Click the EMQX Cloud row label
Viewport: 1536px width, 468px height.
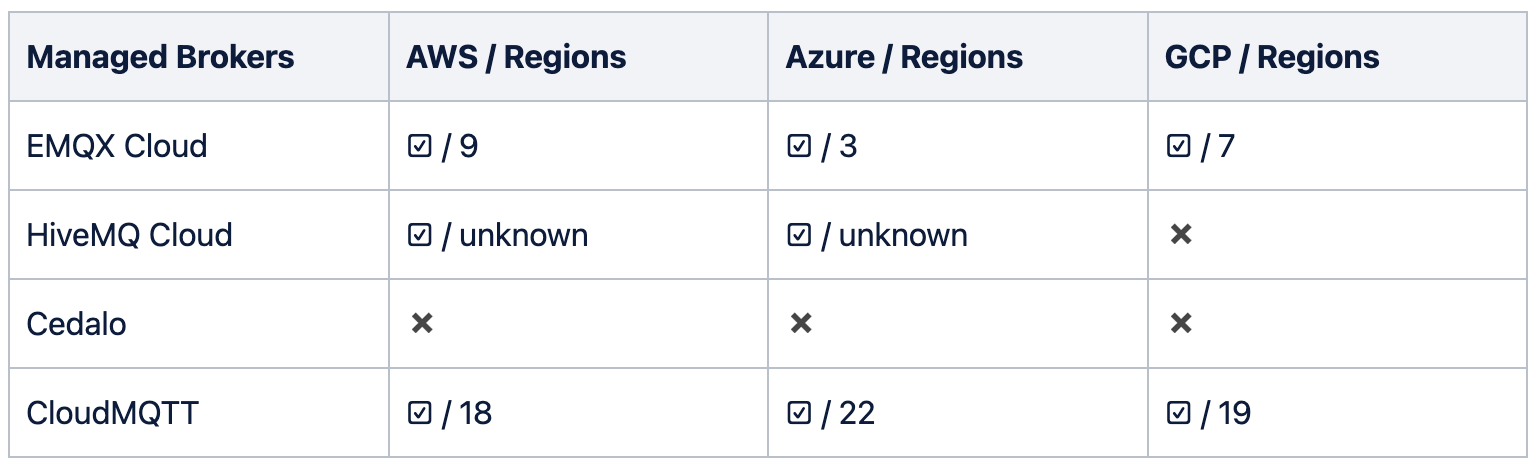117,147
